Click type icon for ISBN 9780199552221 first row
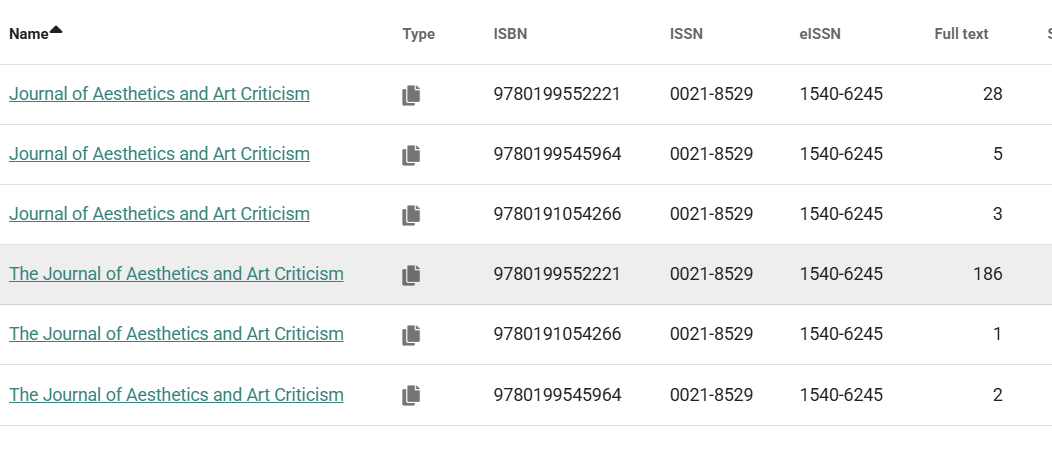Screen dimensions: 1052x456 pos(411,95)
